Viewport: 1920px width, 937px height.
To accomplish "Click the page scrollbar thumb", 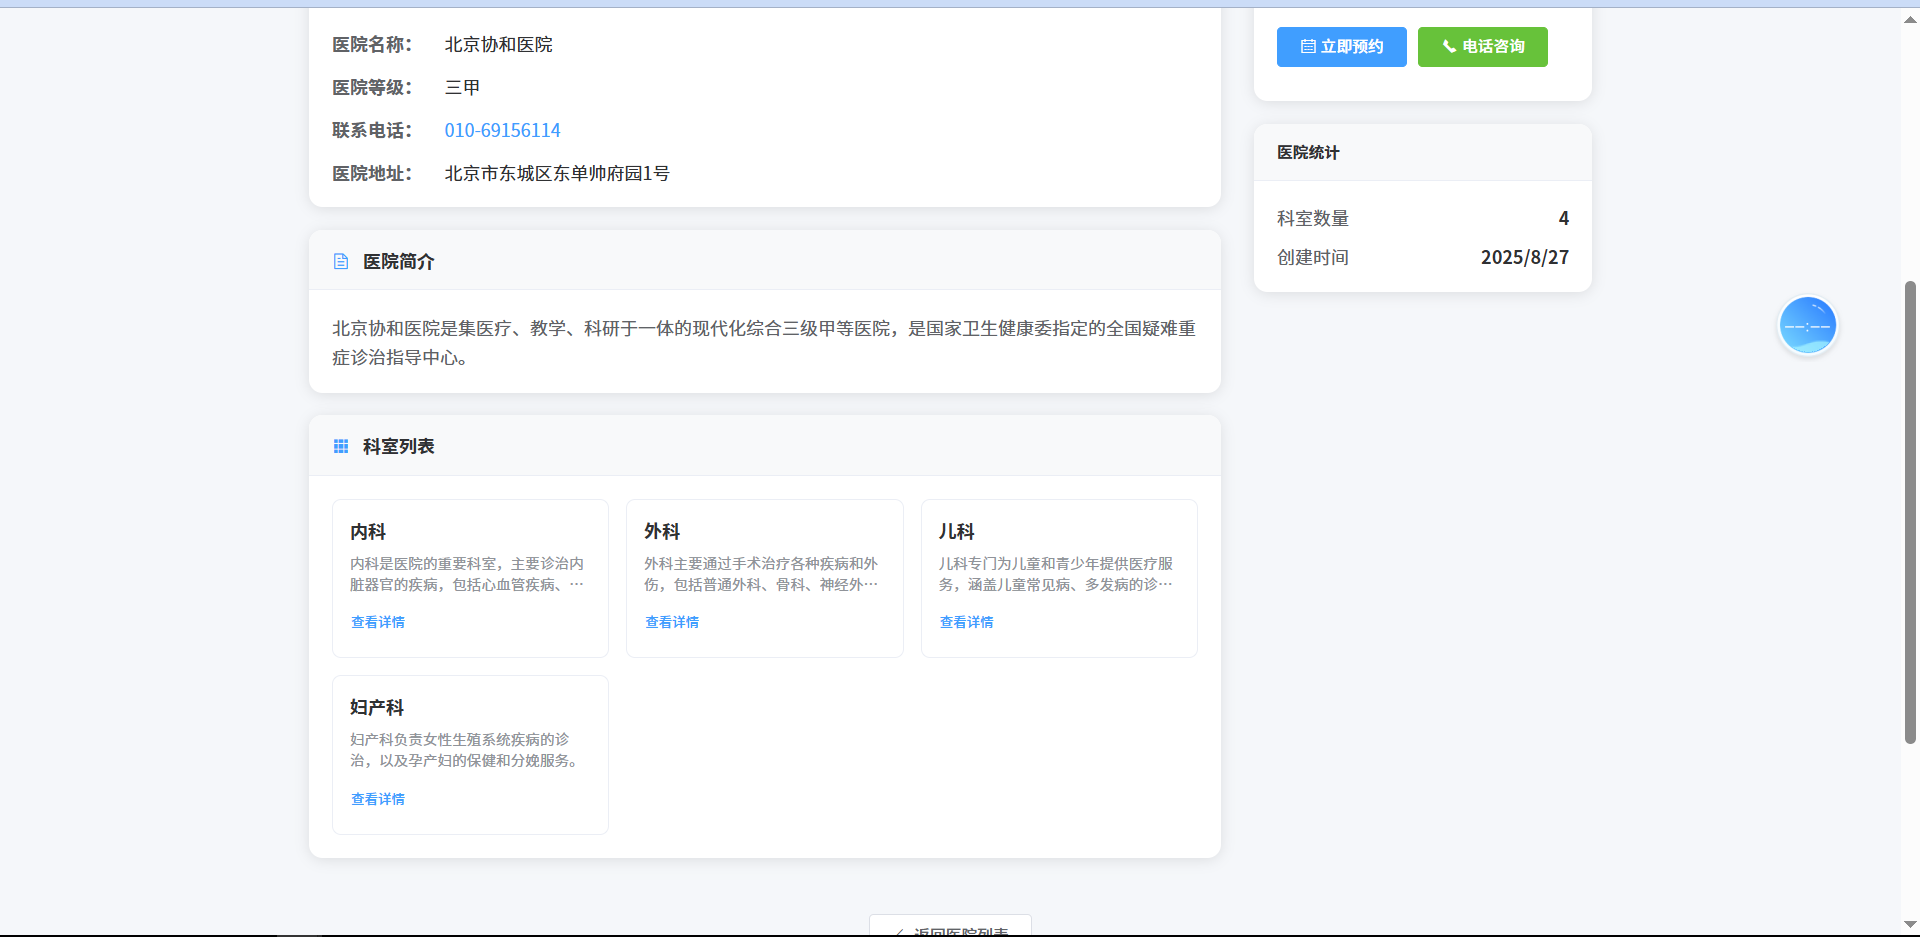I will [1910, 512].
